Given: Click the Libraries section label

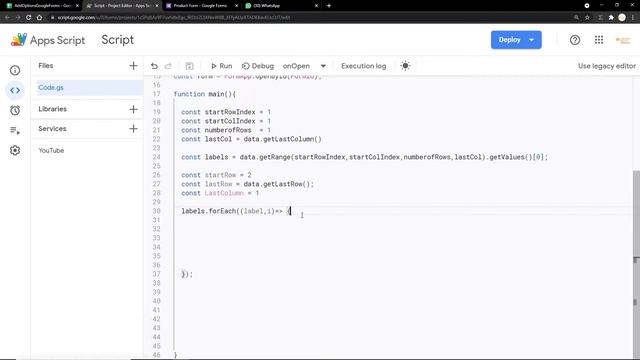Looking at the screenshot, I should click(53, 109).
